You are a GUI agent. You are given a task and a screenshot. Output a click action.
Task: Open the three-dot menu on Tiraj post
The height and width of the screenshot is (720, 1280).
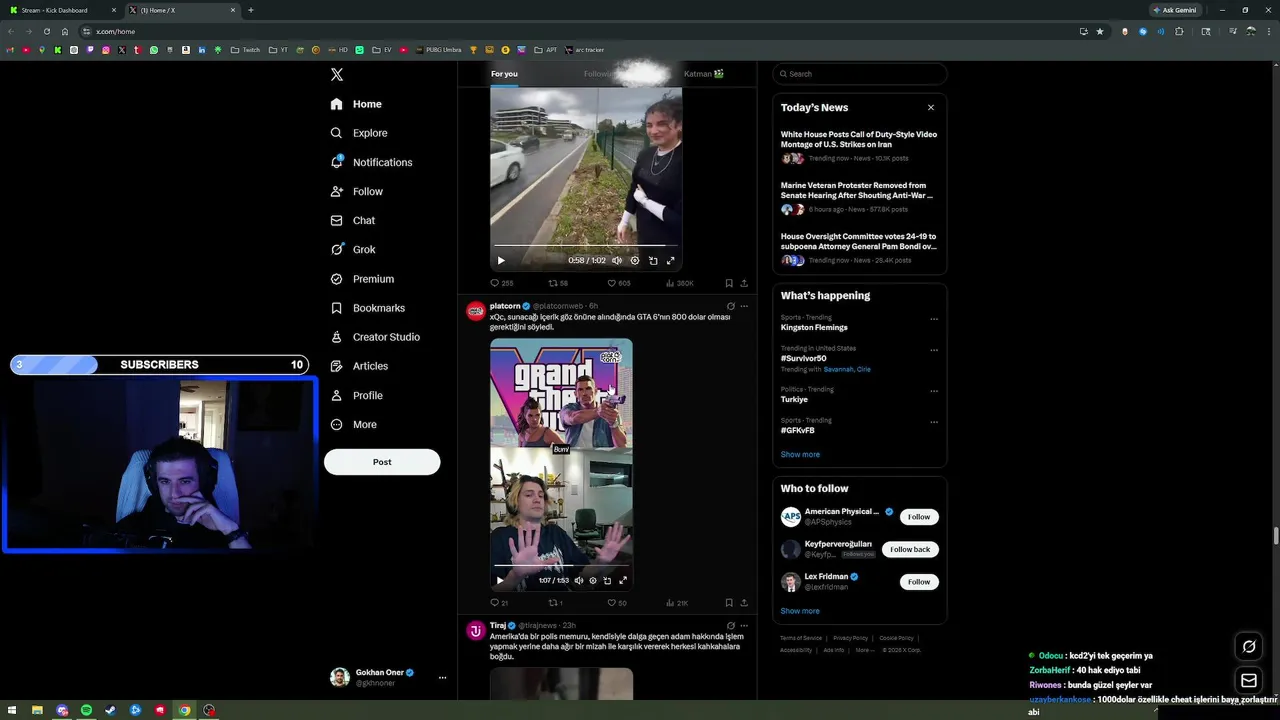coord(744,626)
